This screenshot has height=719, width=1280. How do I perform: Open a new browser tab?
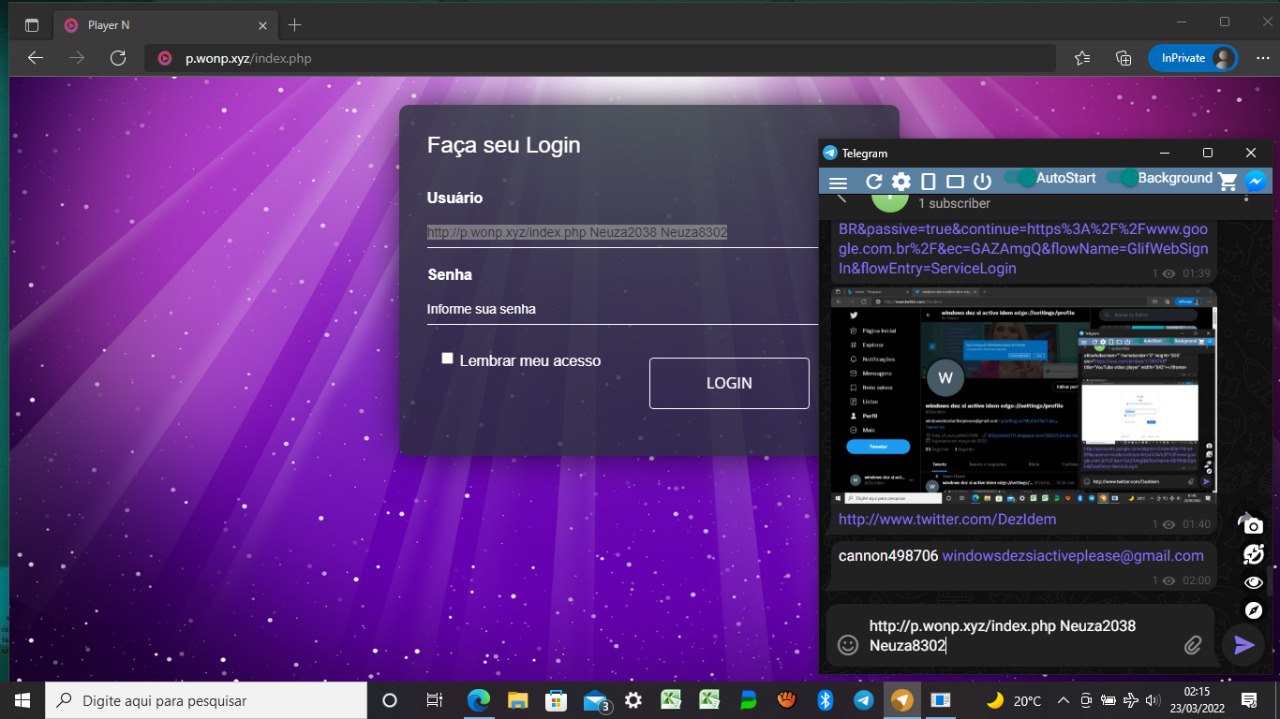coord(294,25)
